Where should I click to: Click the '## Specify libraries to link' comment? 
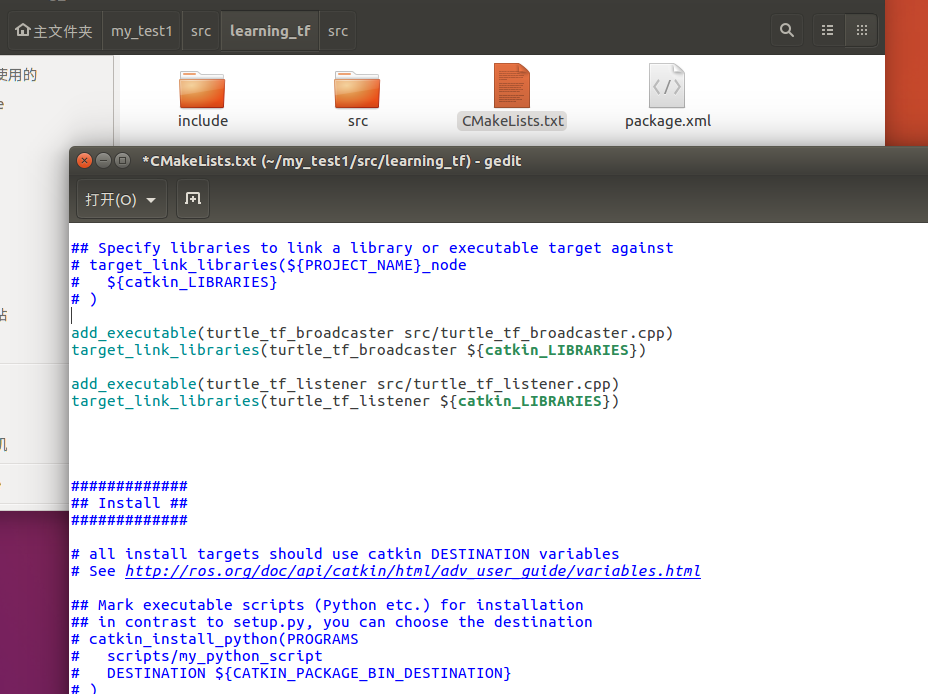[x=372, y=248]
